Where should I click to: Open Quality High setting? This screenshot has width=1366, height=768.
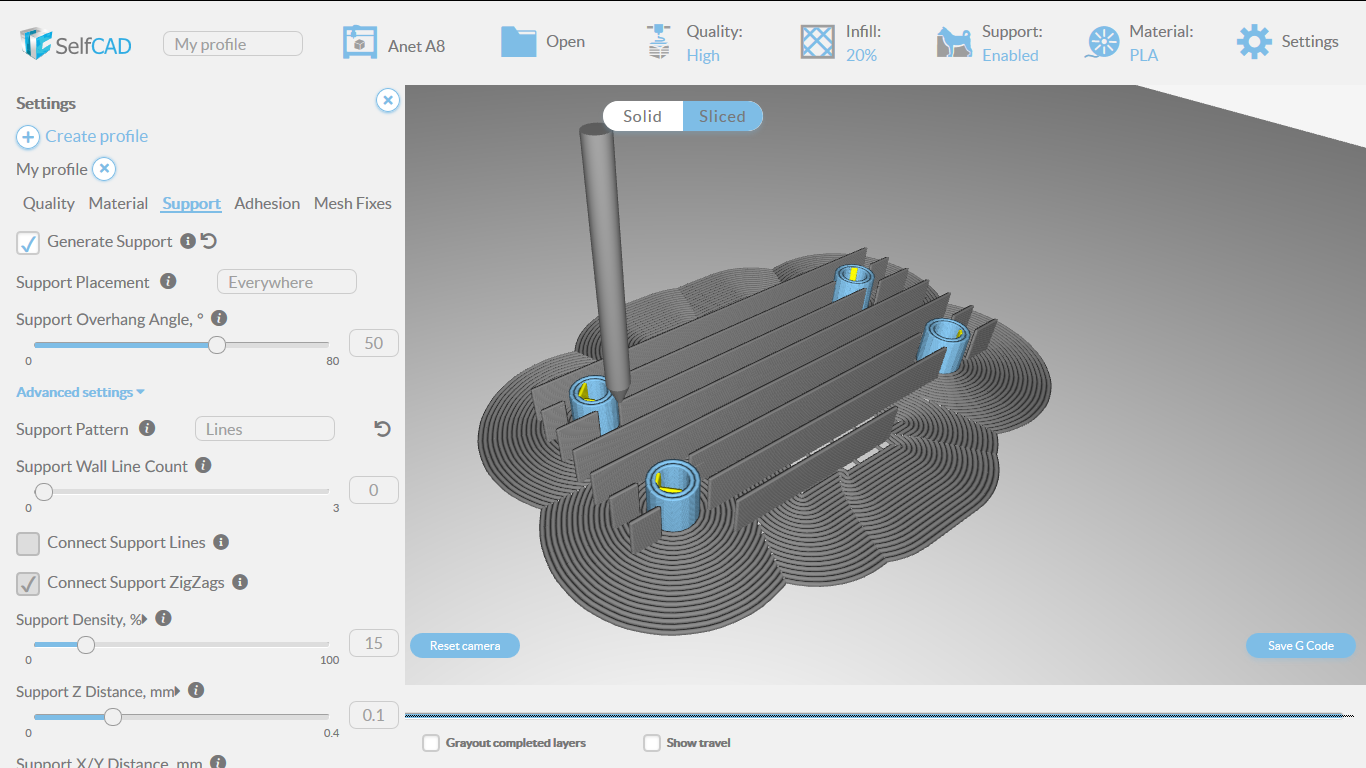pos(703,55)
